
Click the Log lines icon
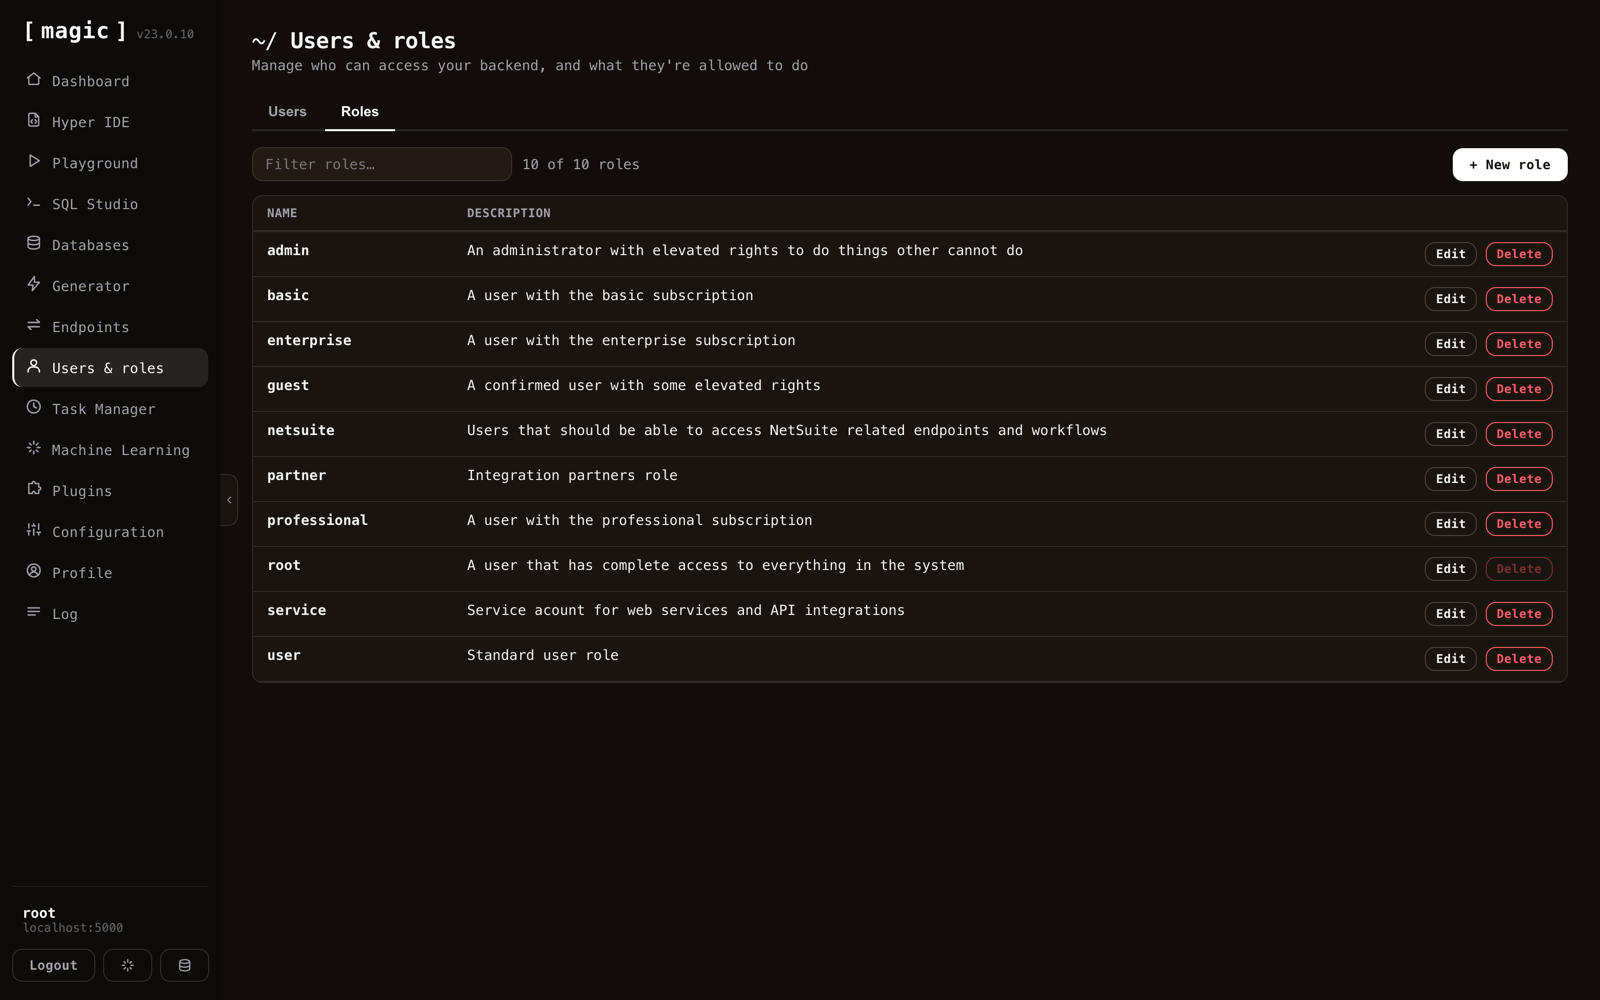(x=34, y=612)
